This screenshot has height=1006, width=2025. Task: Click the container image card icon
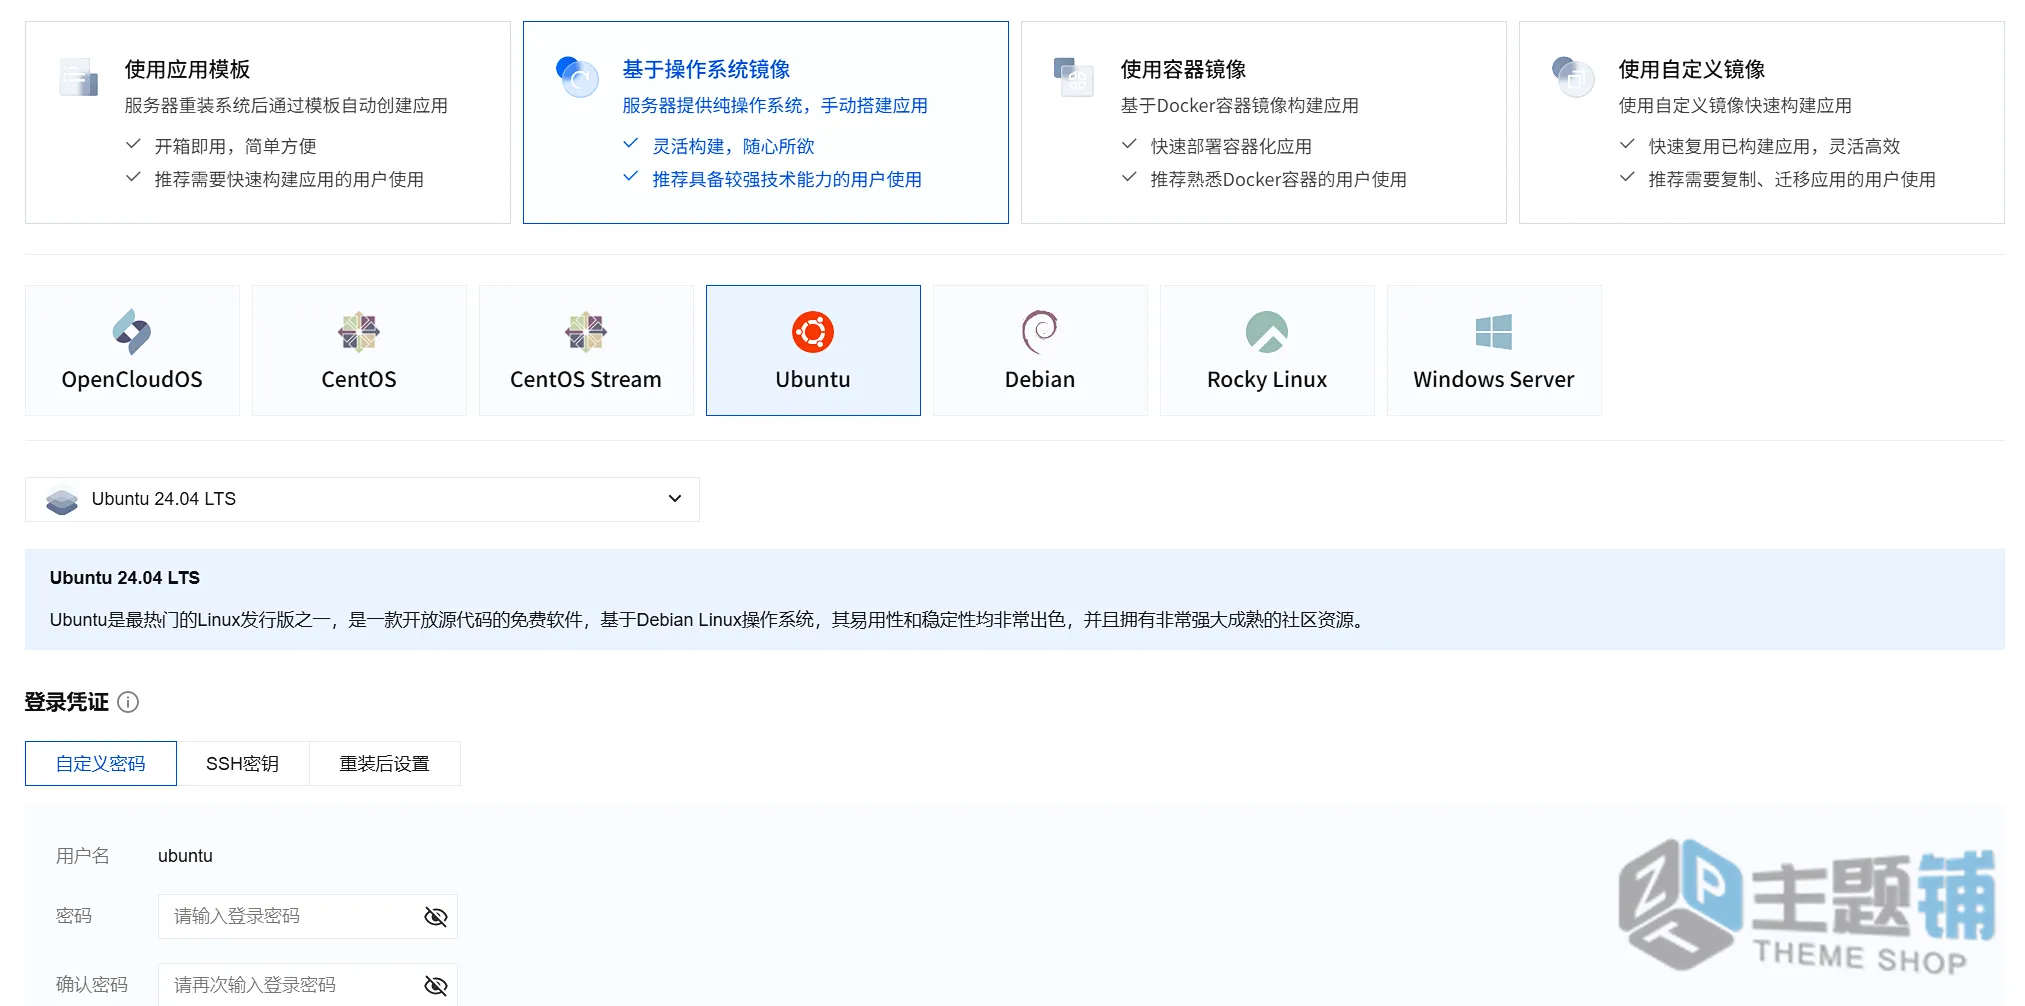click(1075, 77)
